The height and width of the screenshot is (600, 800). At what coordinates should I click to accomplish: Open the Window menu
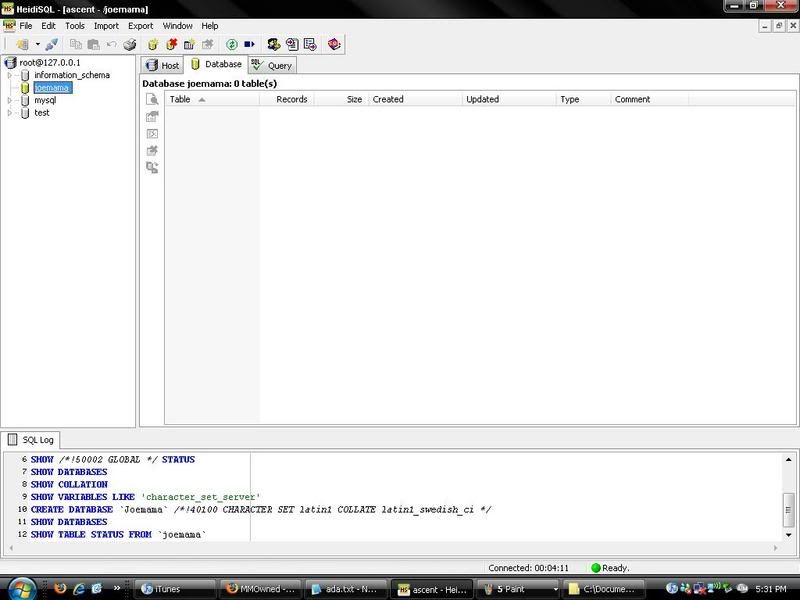click(x=177, y=26)
